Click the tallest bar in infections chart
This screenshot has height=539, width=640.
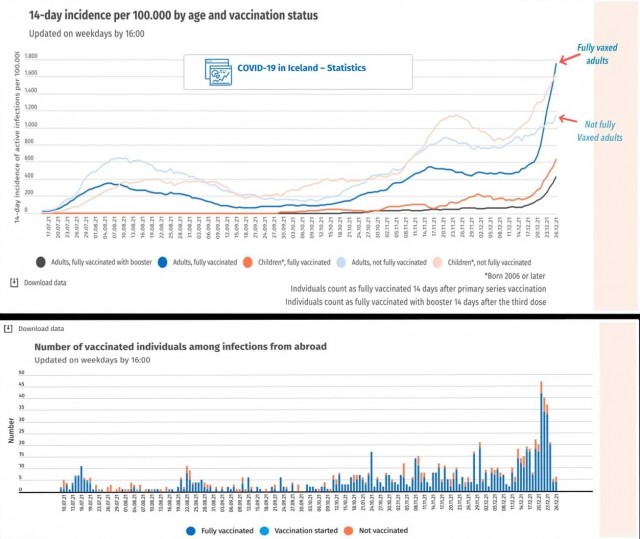point(541,436)
